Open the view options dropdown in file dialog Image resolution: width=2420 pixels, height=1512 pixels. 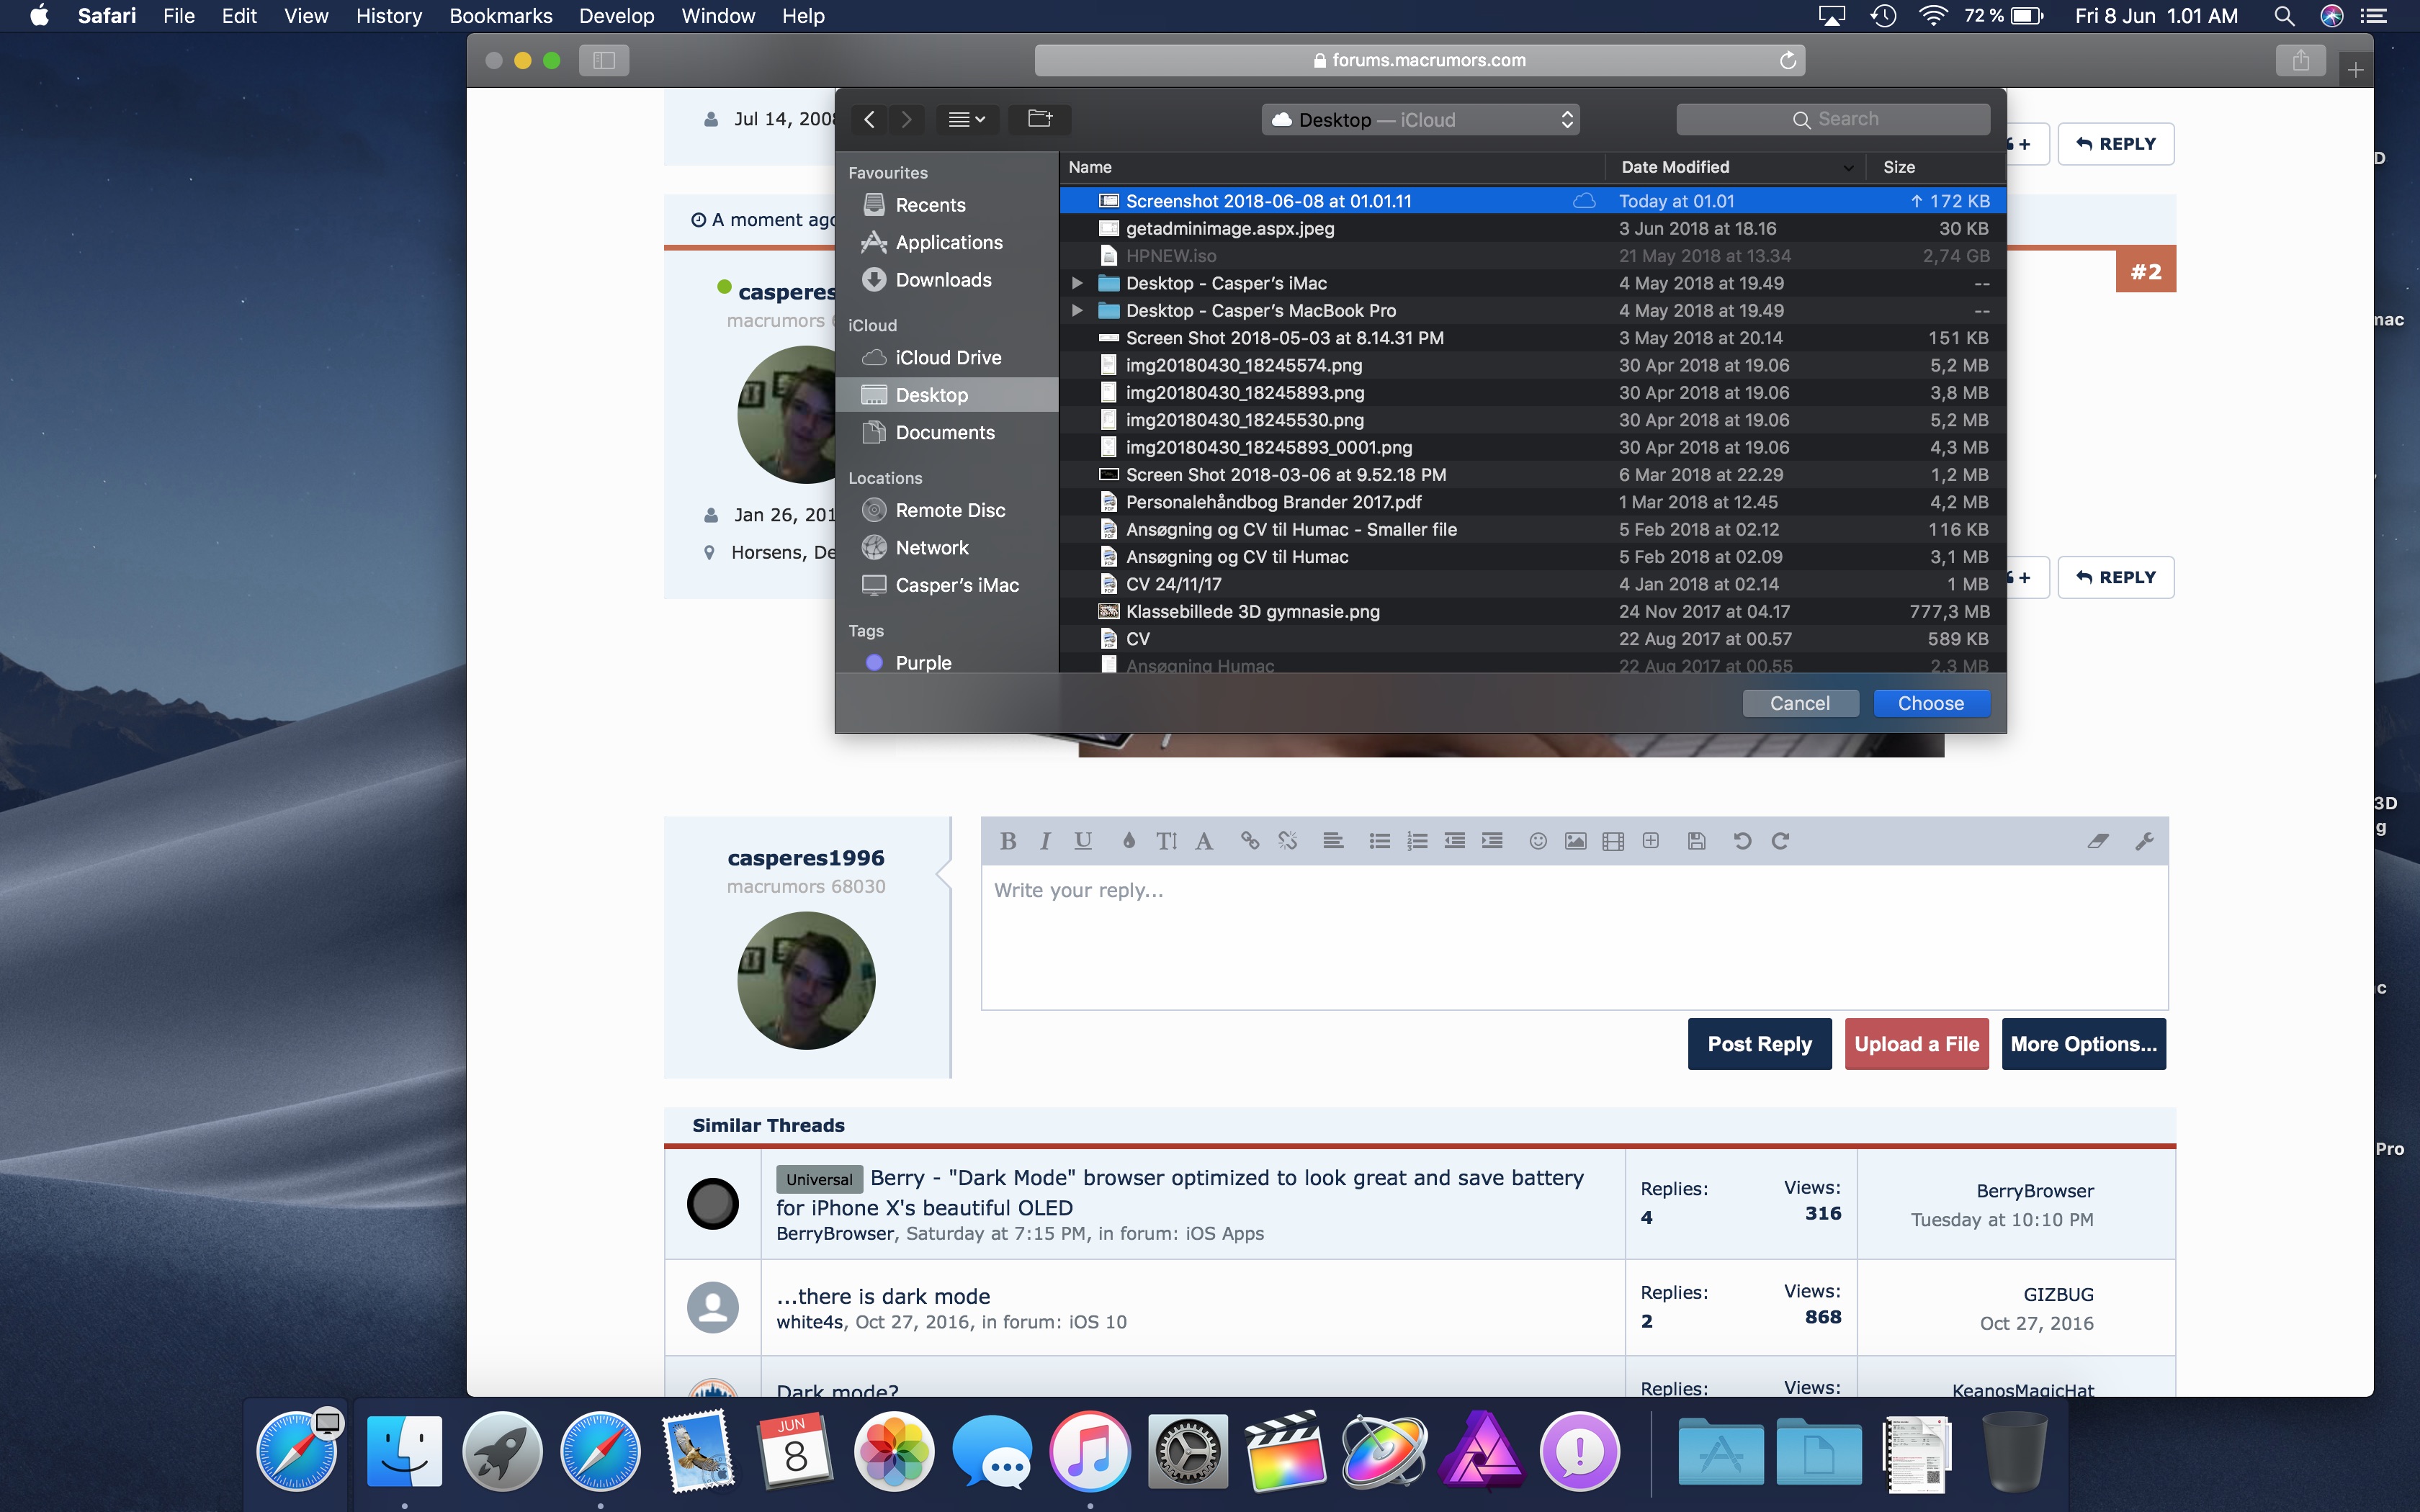(966, 119)
